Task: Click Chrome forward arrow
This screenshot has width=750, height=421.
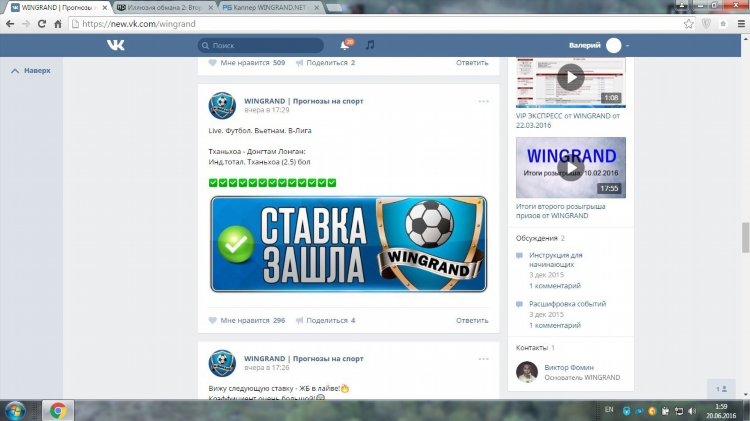Action: (x=26, y=24)
